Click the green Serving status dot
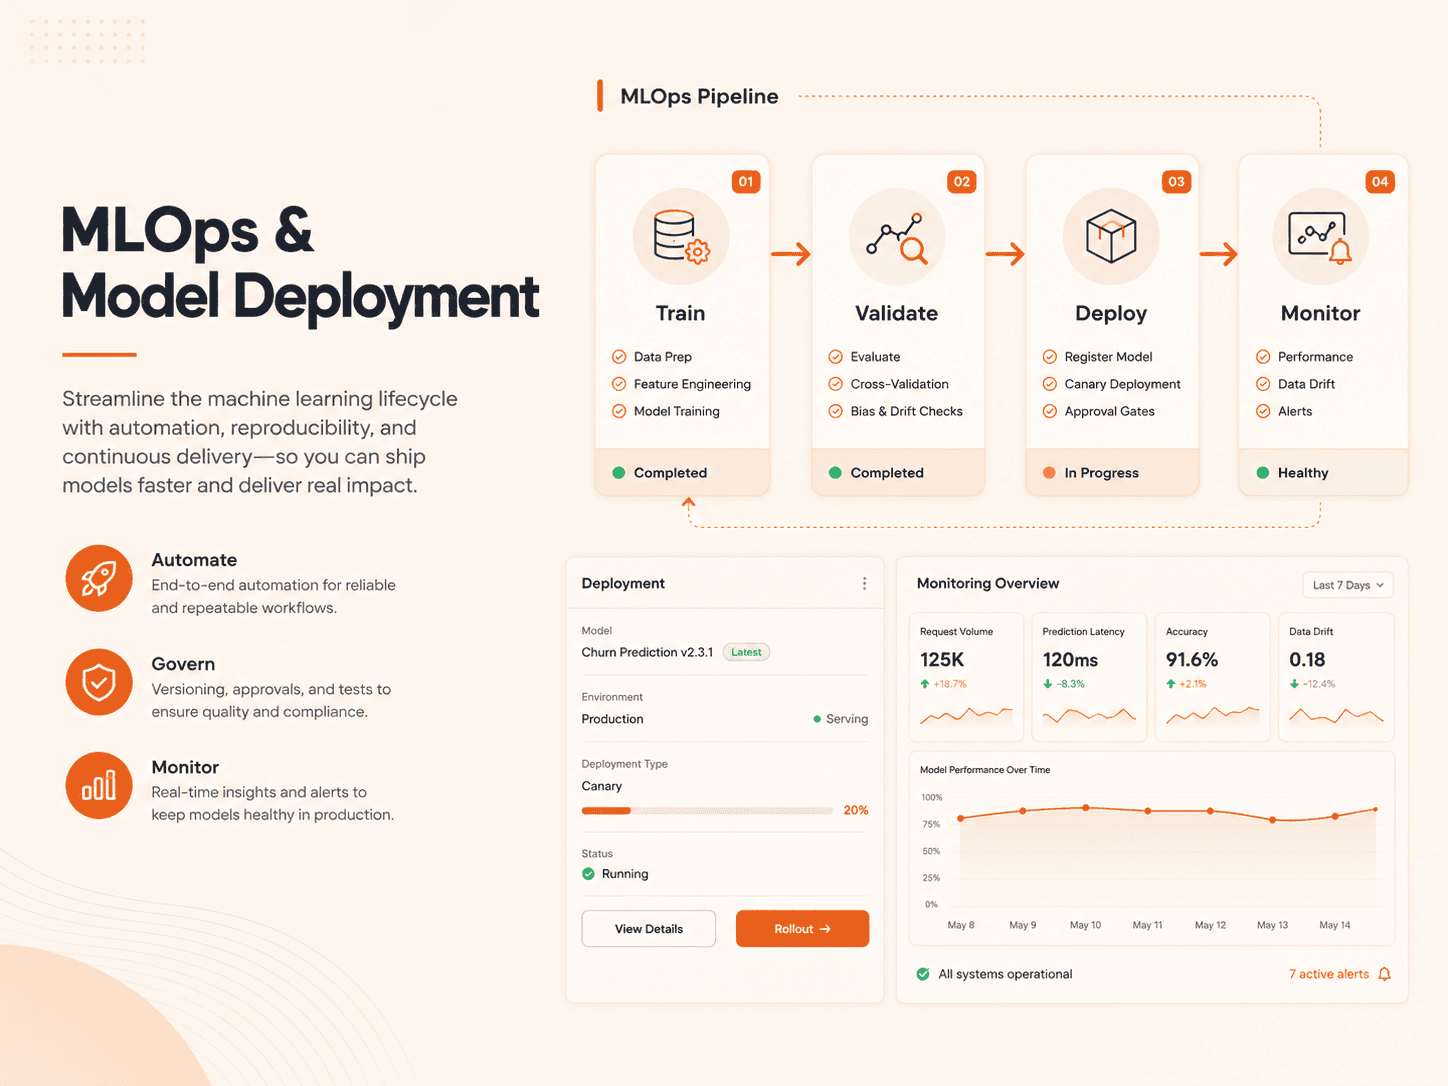Viewport: 1448px width, 1086px height. [817, 719]
